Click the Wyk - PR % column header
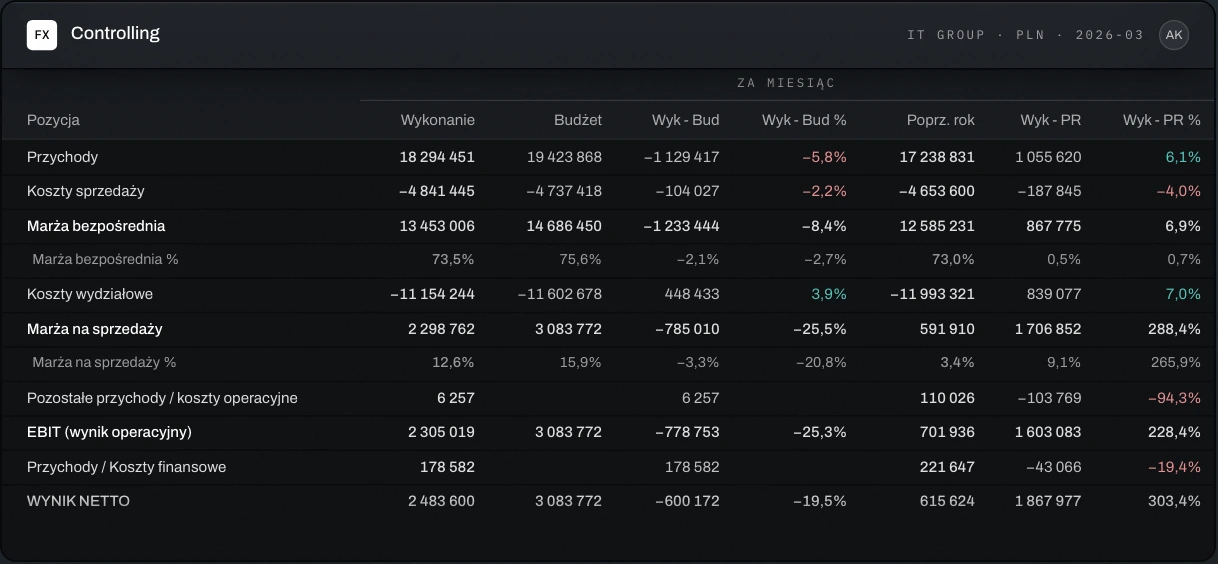The width and height of the screenshot is (1218, 564). (x=1162, y=120)
